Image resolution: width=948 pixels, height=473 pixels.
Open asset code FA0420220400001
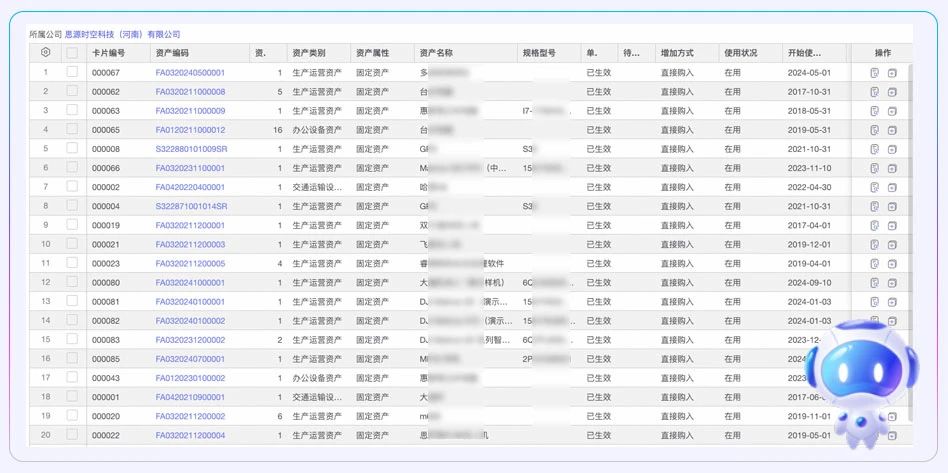point(190,188)
